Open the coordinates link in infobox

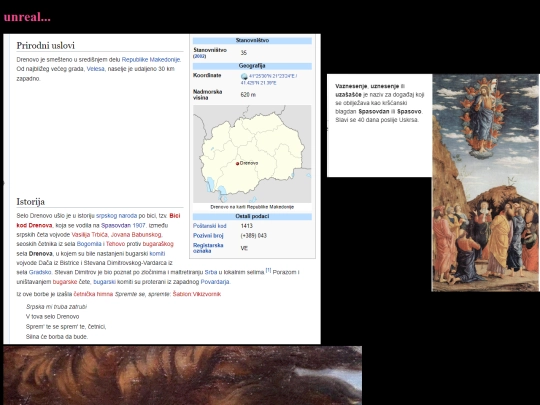[x=269, y=79]
